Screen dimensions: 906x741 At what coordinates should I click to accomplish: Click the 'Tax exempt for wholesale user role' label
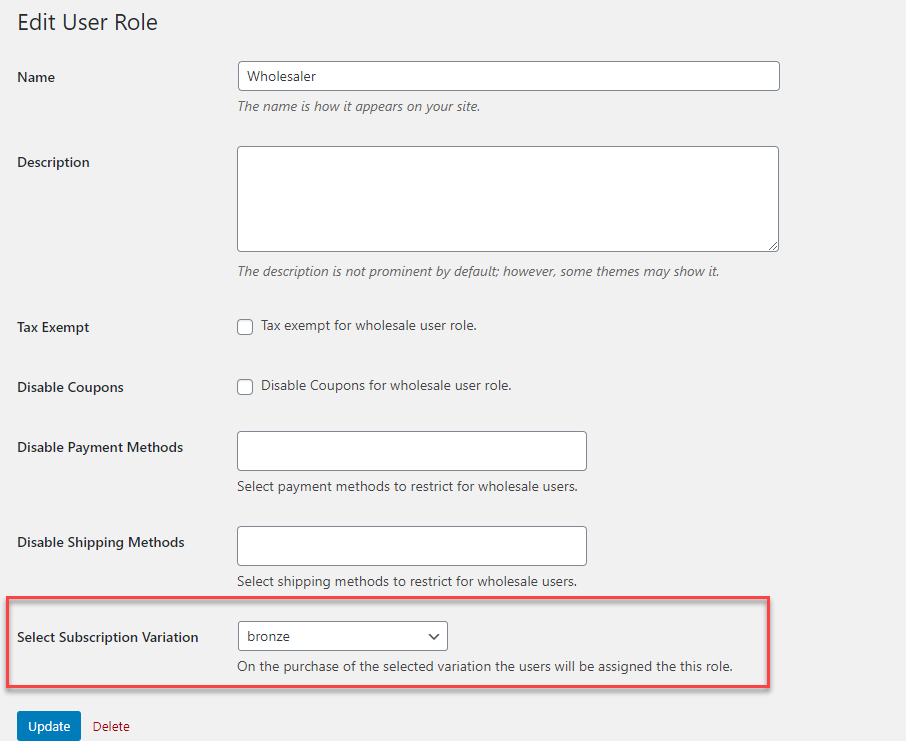click(x=368, y=326)
